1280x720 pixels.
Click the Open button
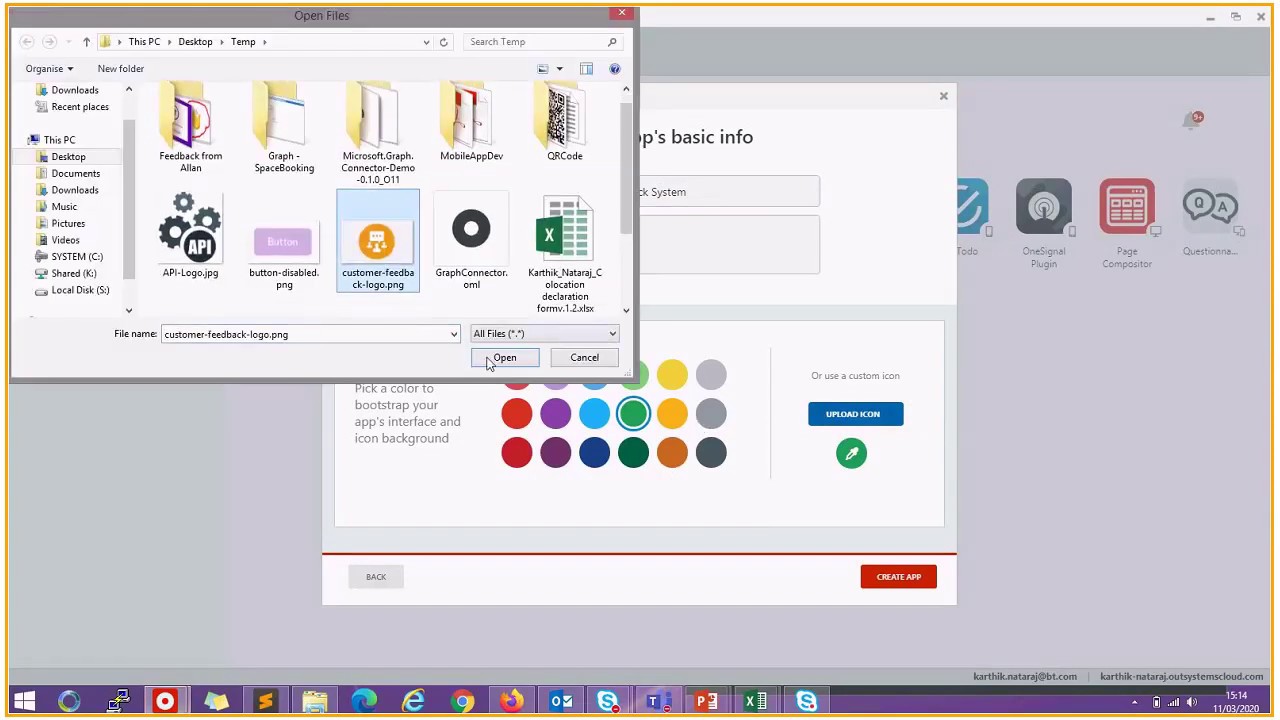[x=505, y=358]
